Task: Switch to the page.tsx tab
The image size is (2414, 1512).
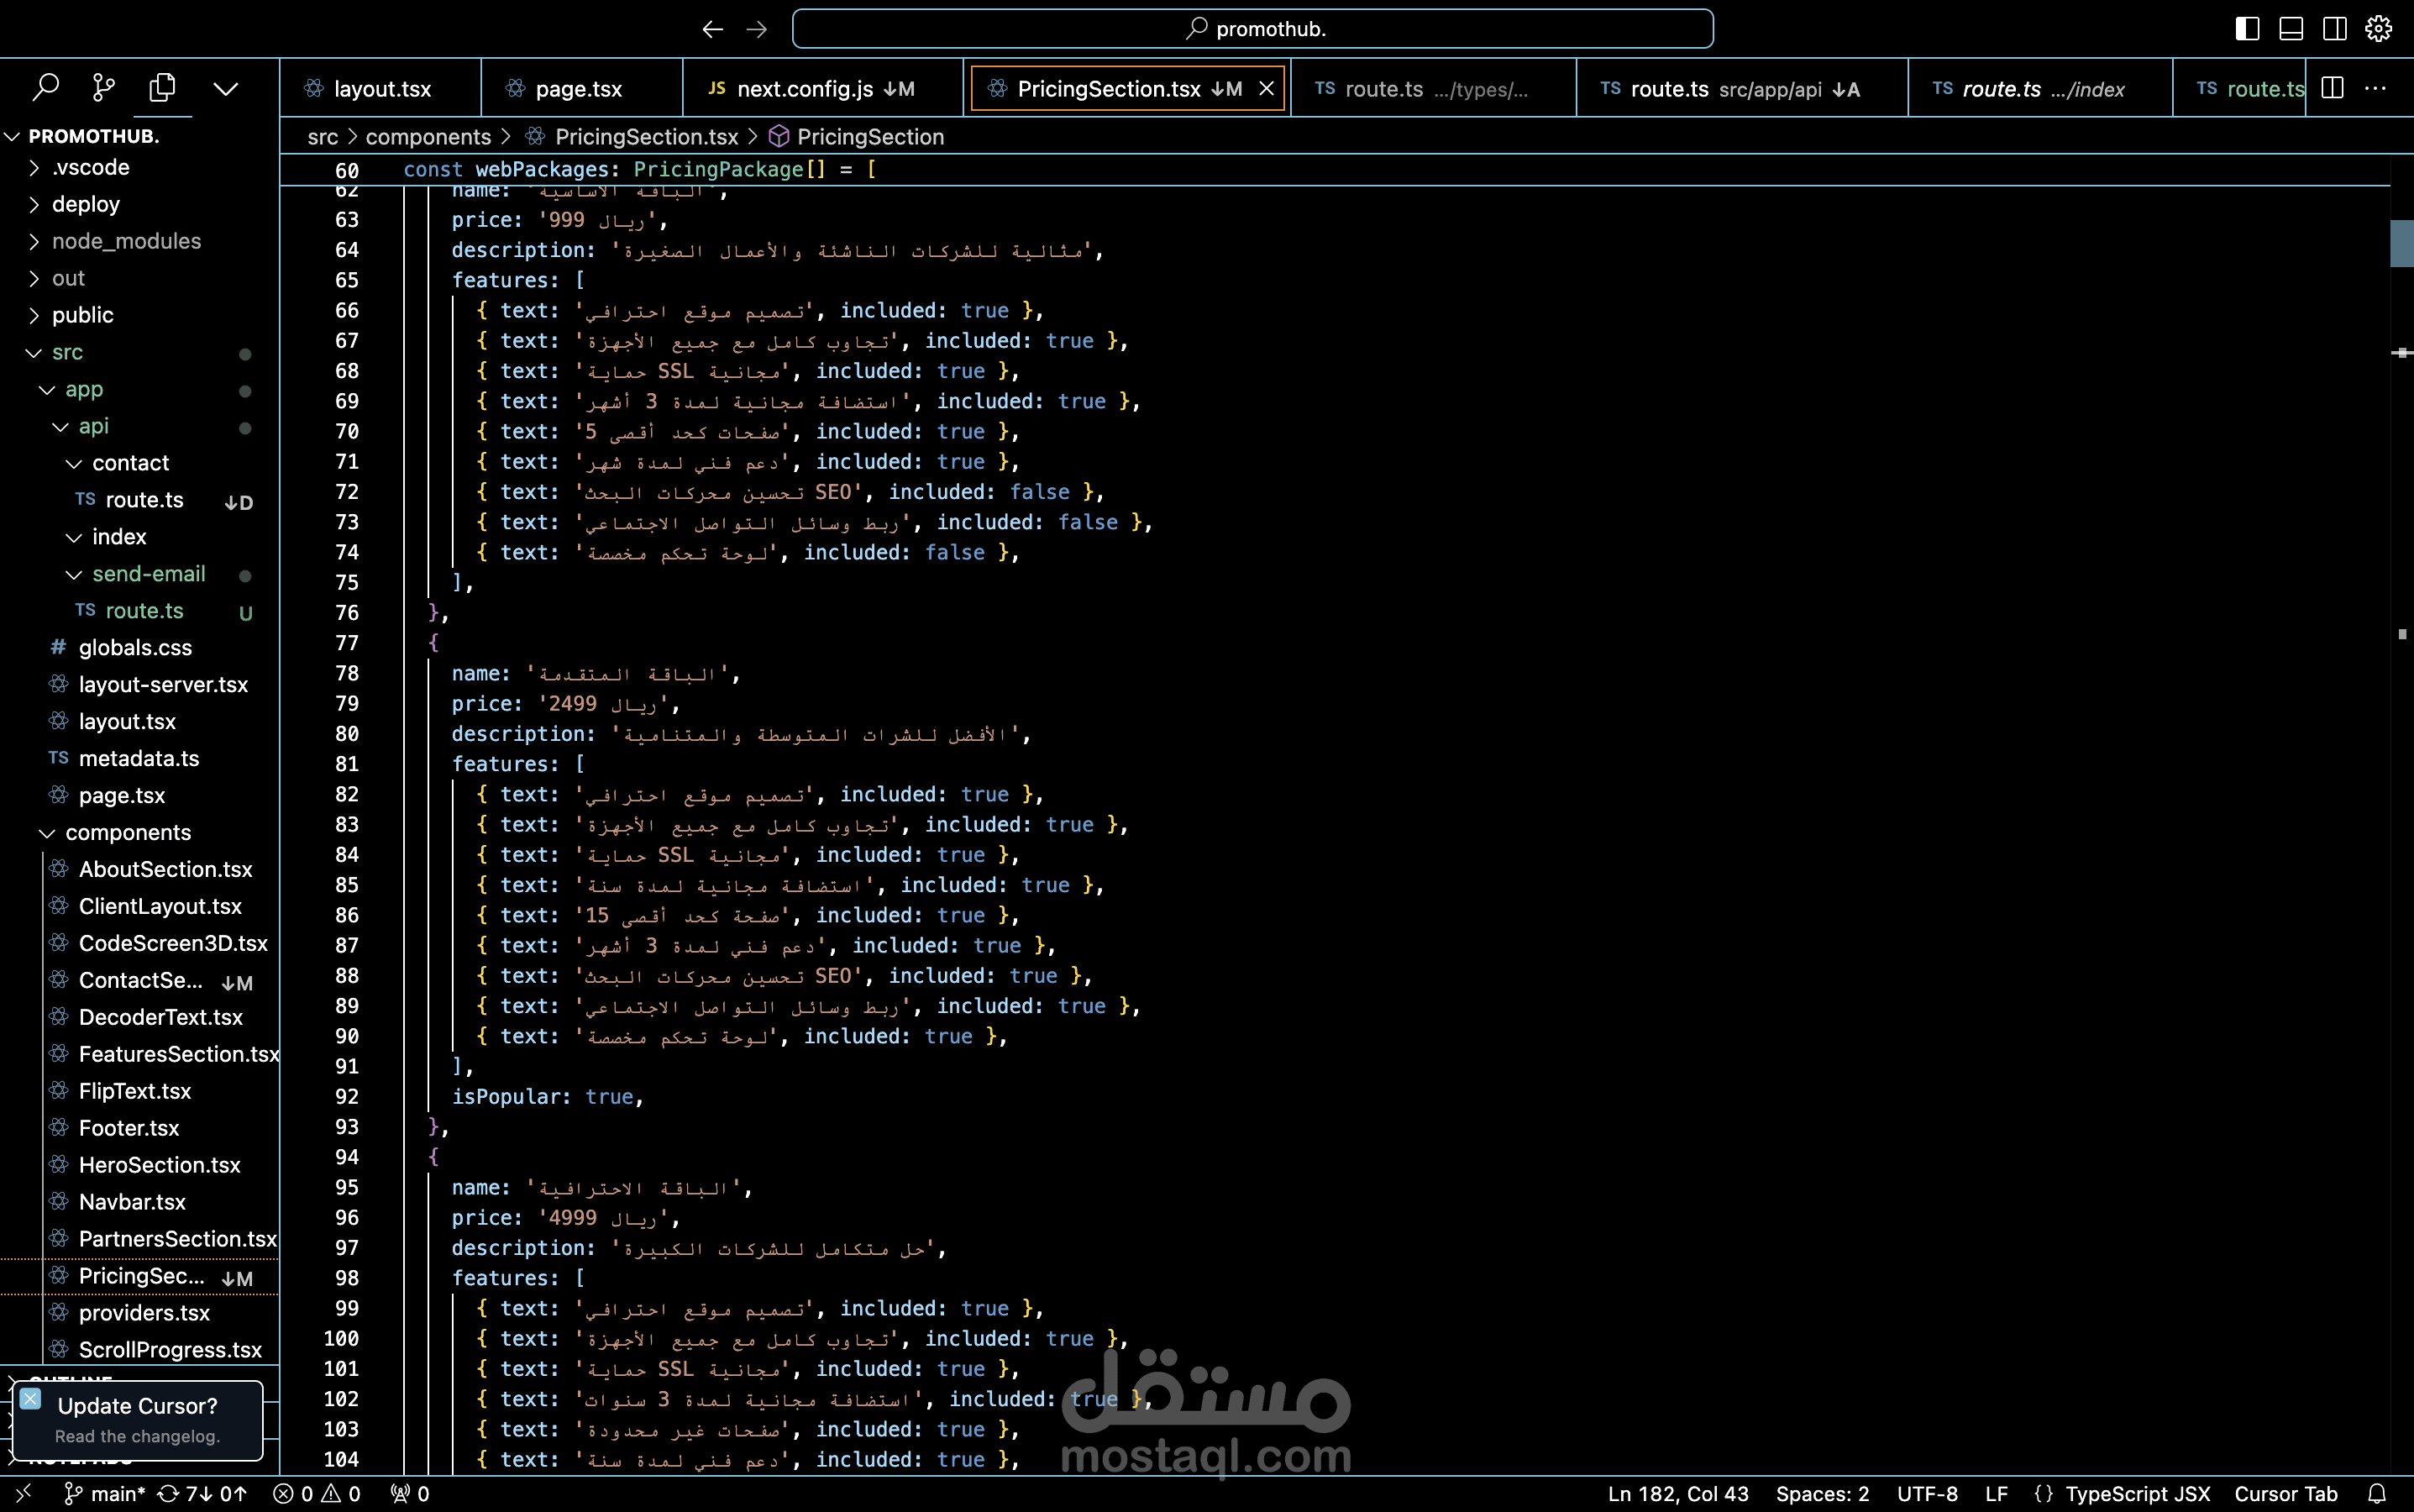Action: pos(582,89)
